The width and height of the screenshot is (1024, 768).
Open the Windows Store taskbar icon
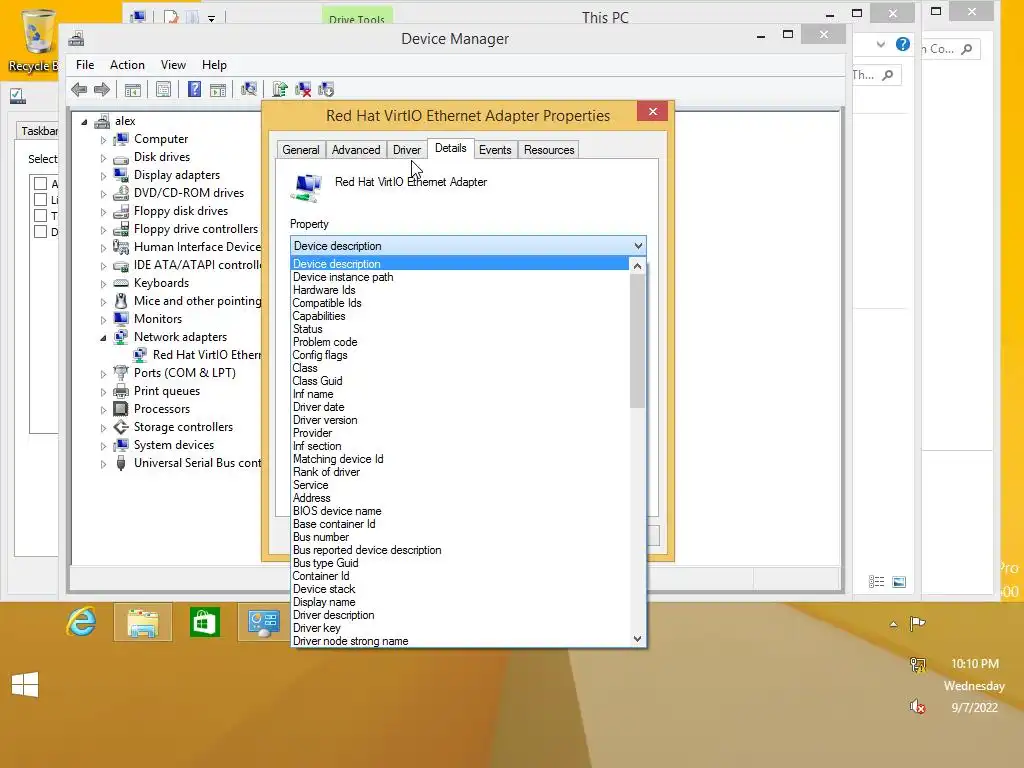(x=204, y=622)
